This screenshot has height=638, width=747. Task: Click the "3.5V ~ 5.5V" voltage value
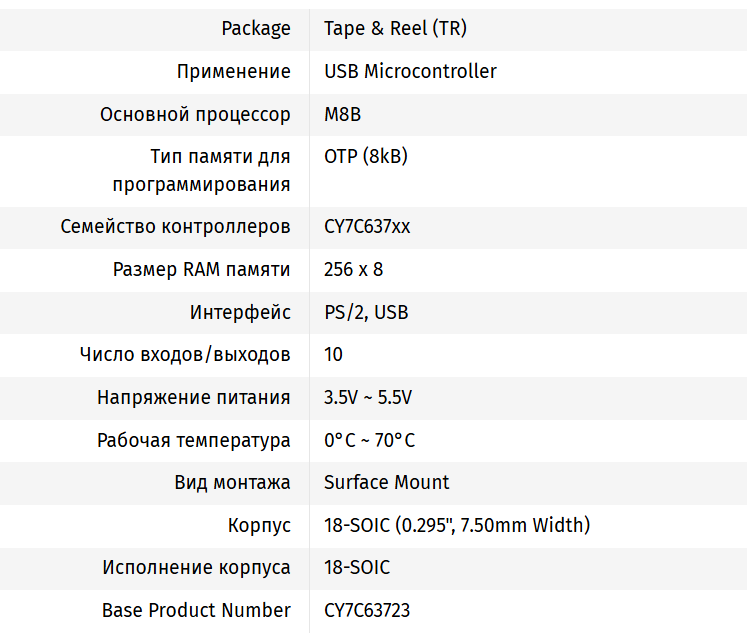tap(368, 398)
